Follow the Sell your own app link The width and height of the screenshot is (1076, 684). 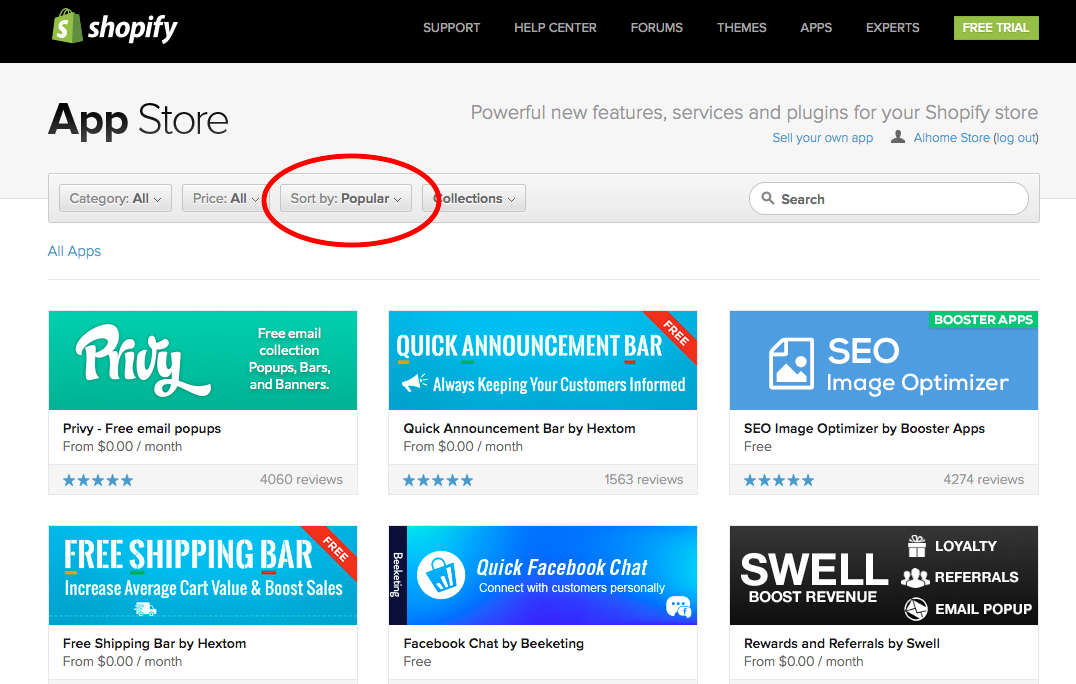click(x=822, y=137)
